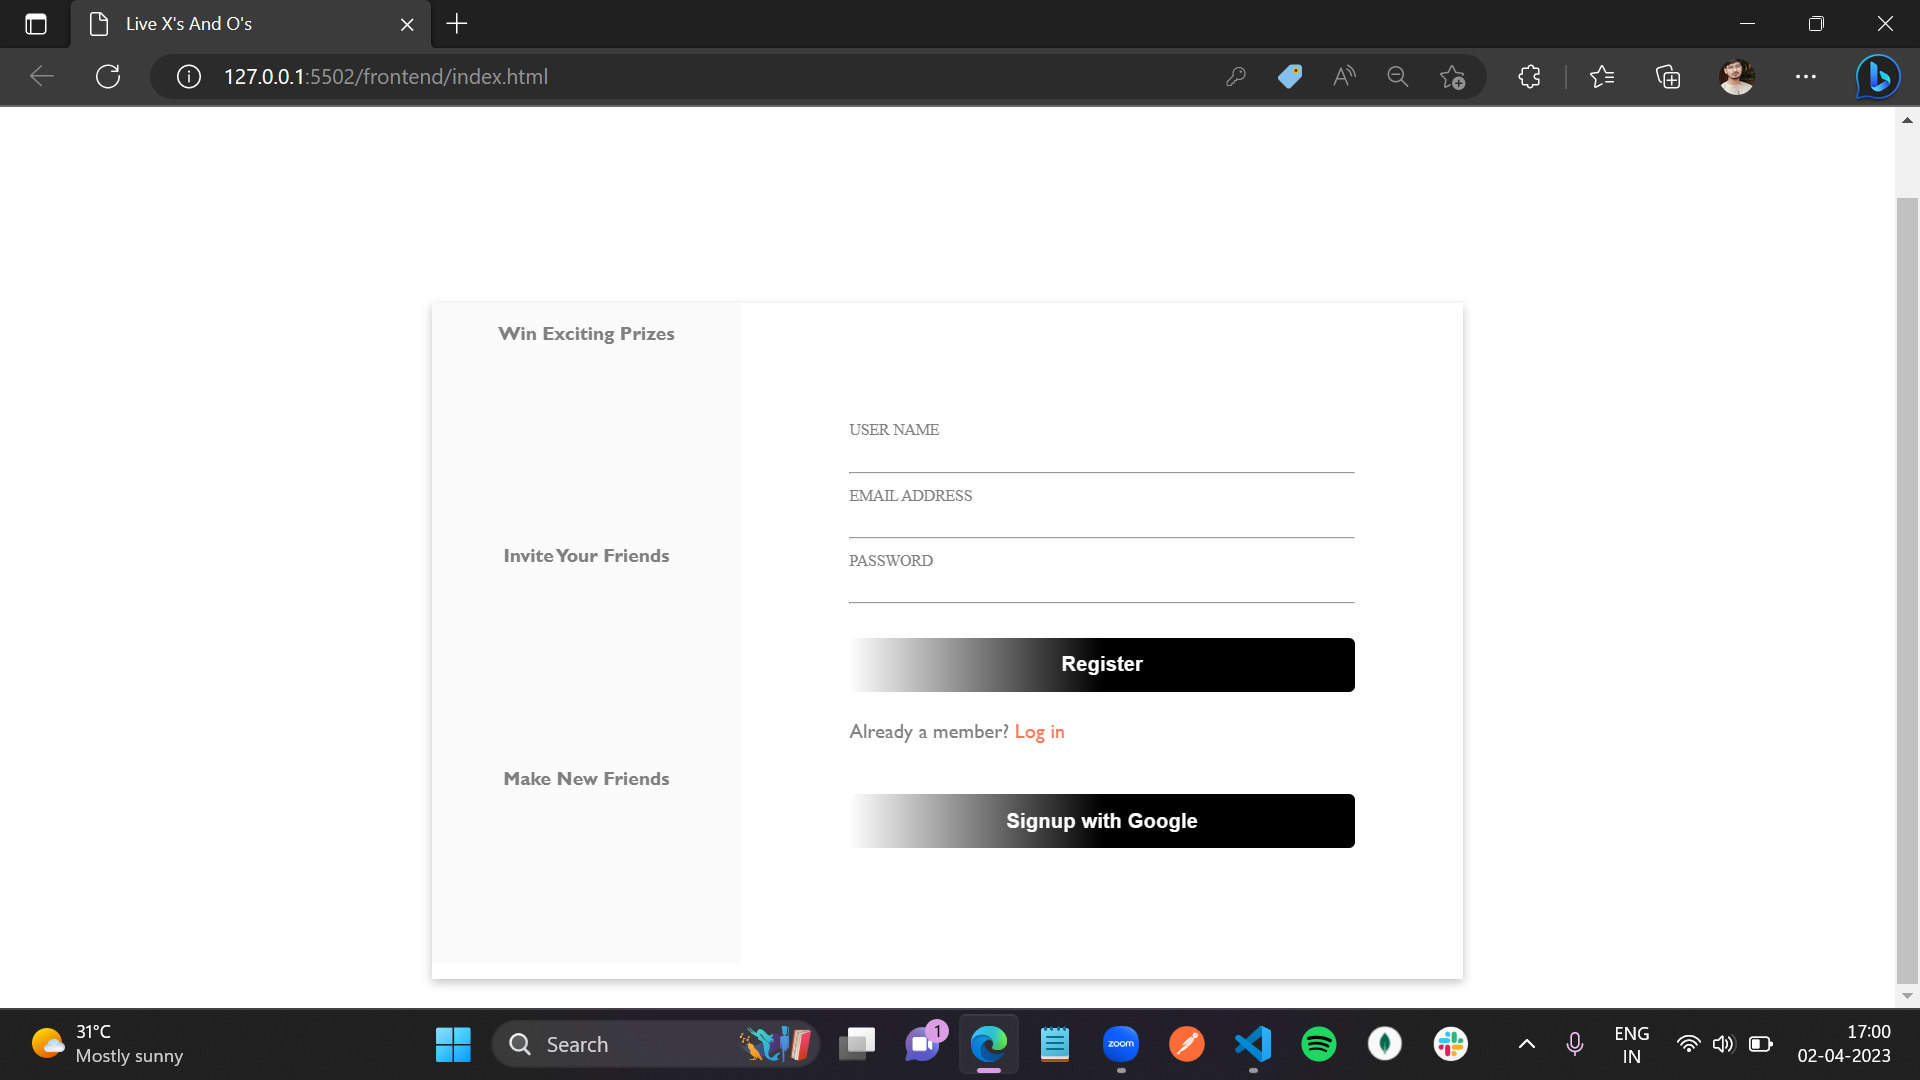Open the Favorites star list icon
Image resolution: width=1920 pixels, height=1080 pixels.
pyautogui.click(x=1602, y=77)
